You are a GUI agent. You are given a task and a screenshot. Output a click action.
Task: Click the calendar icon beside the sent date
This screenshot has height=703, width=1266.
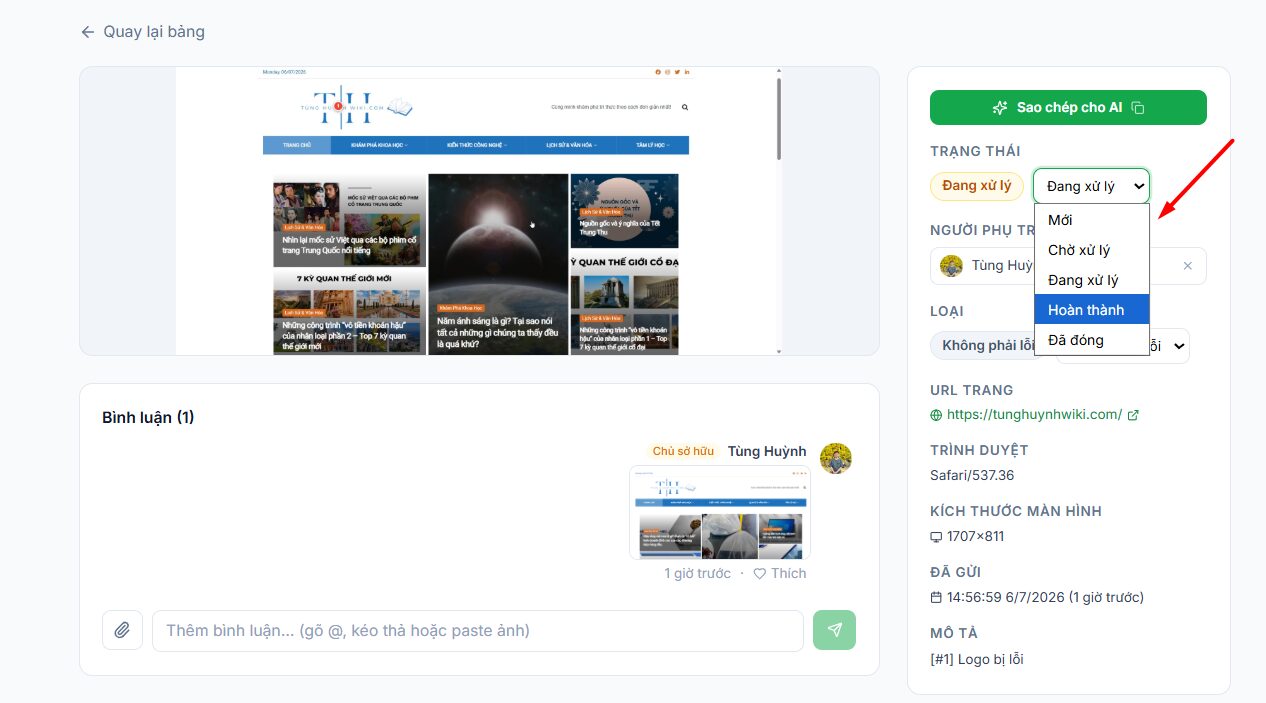click(x=936, y=598)
